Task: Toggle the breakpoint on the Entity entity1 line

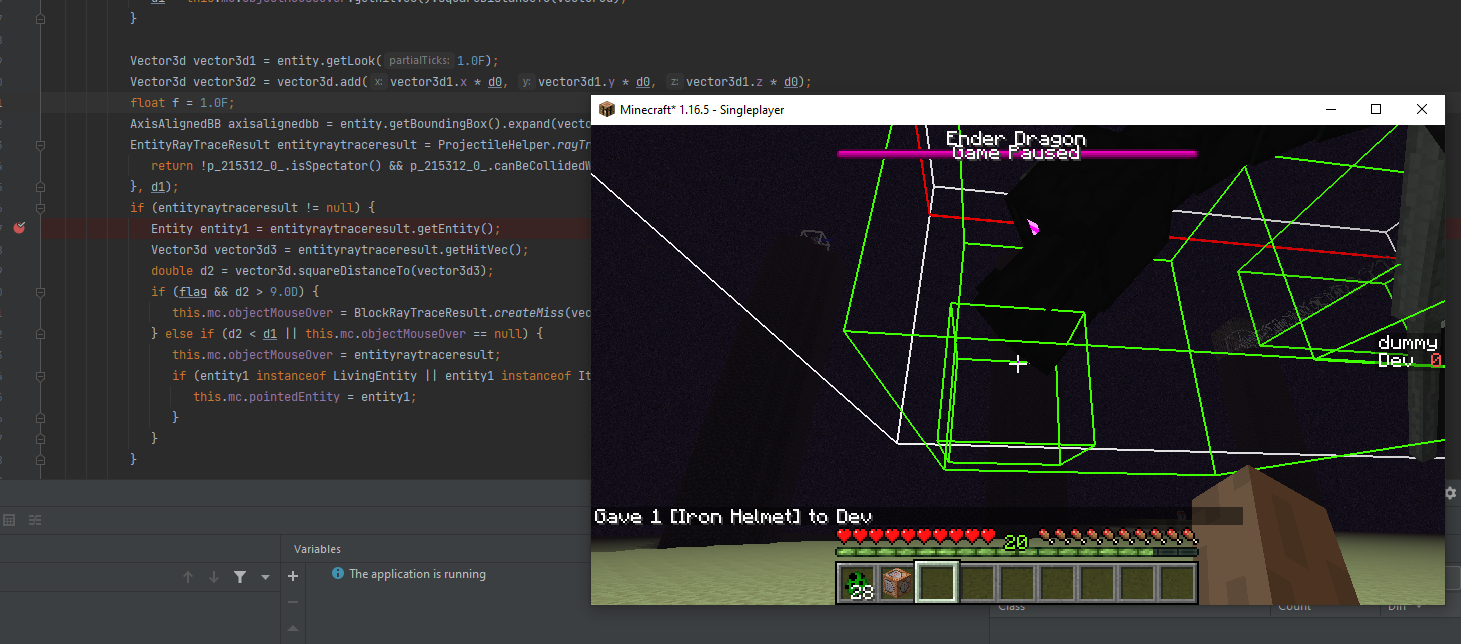Action: pos(19,228)
